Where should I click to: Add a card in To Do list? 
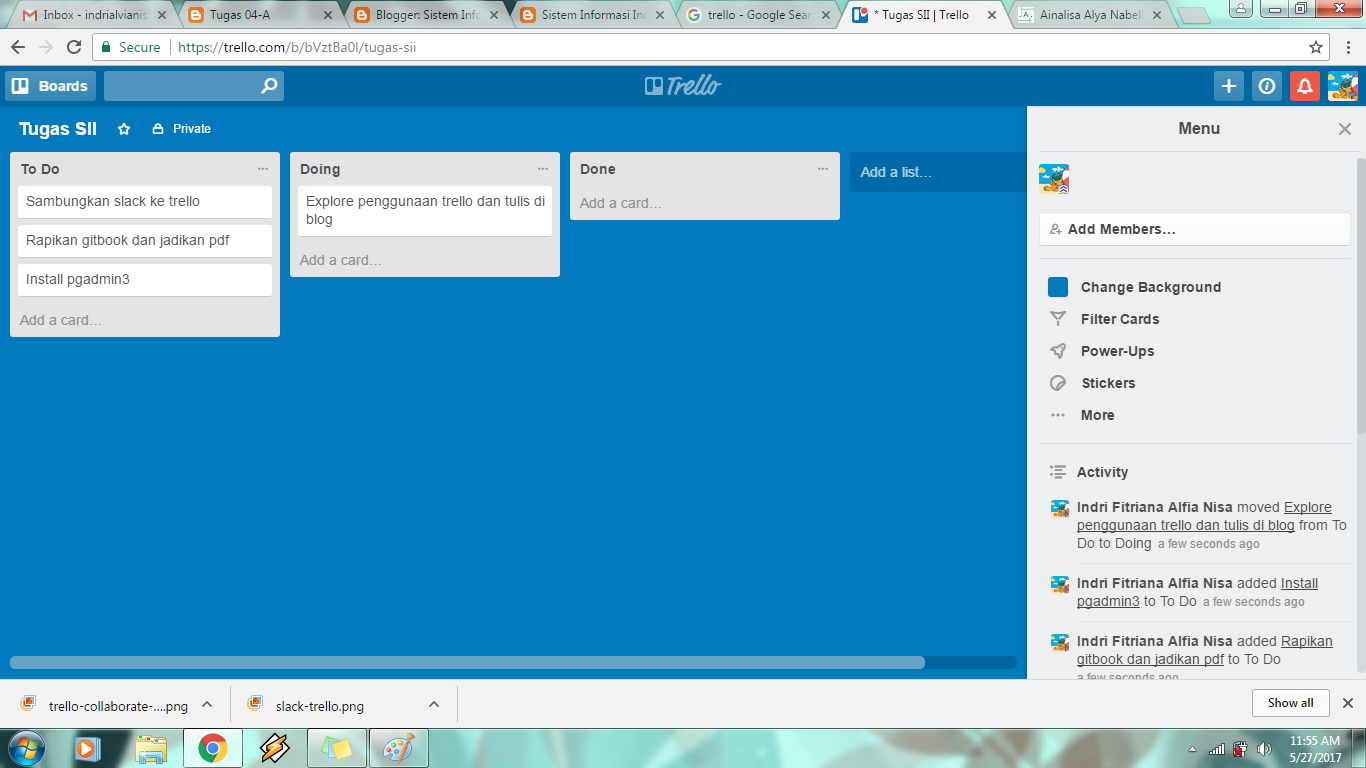61,320
